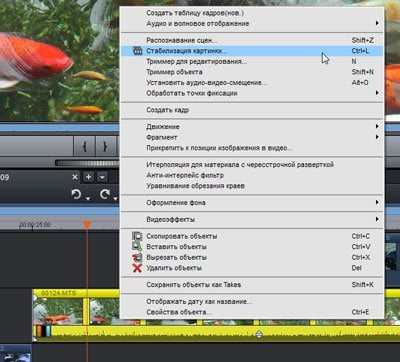Click the Paste objects icon
Image resolution: width=400 pixels, height=362 pixels.
tap(137, 247)
